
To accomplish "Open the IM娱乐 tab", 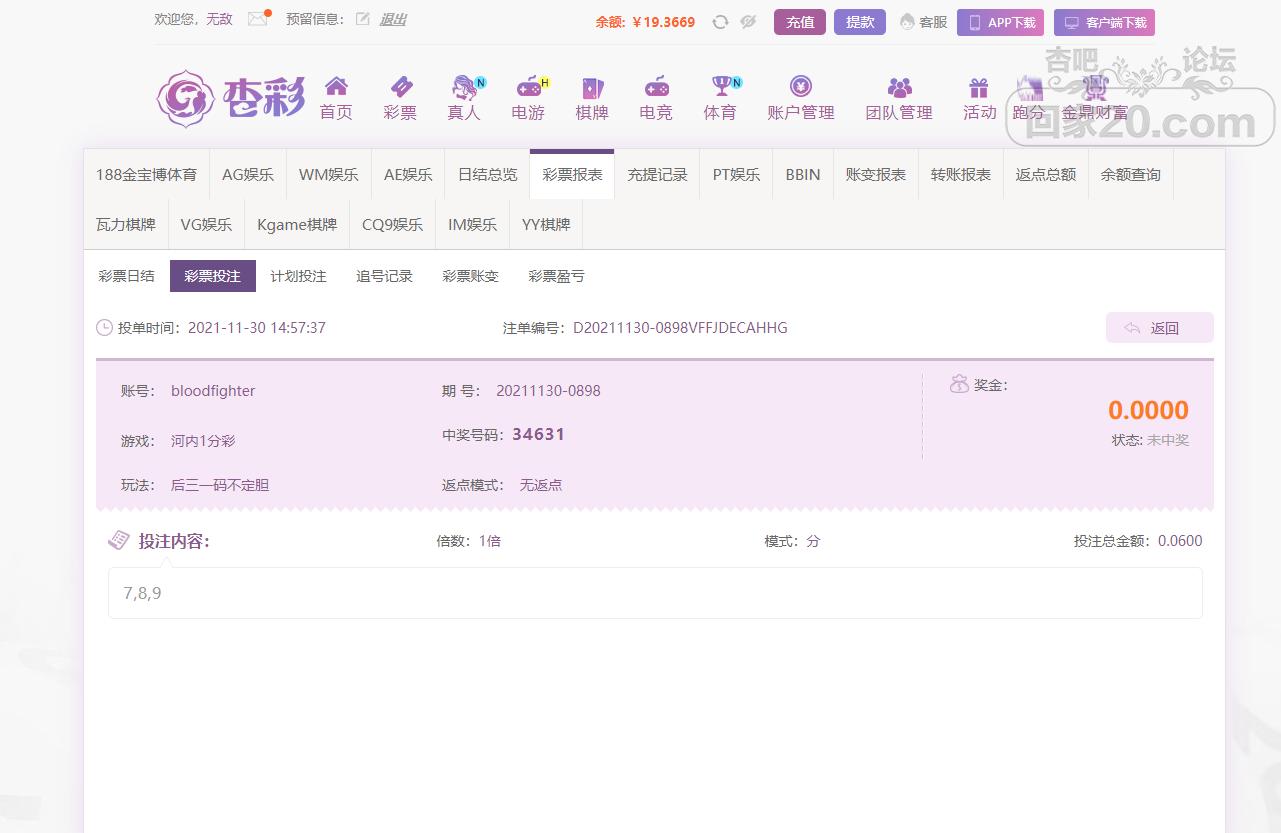I will click(x=472, y=224).
